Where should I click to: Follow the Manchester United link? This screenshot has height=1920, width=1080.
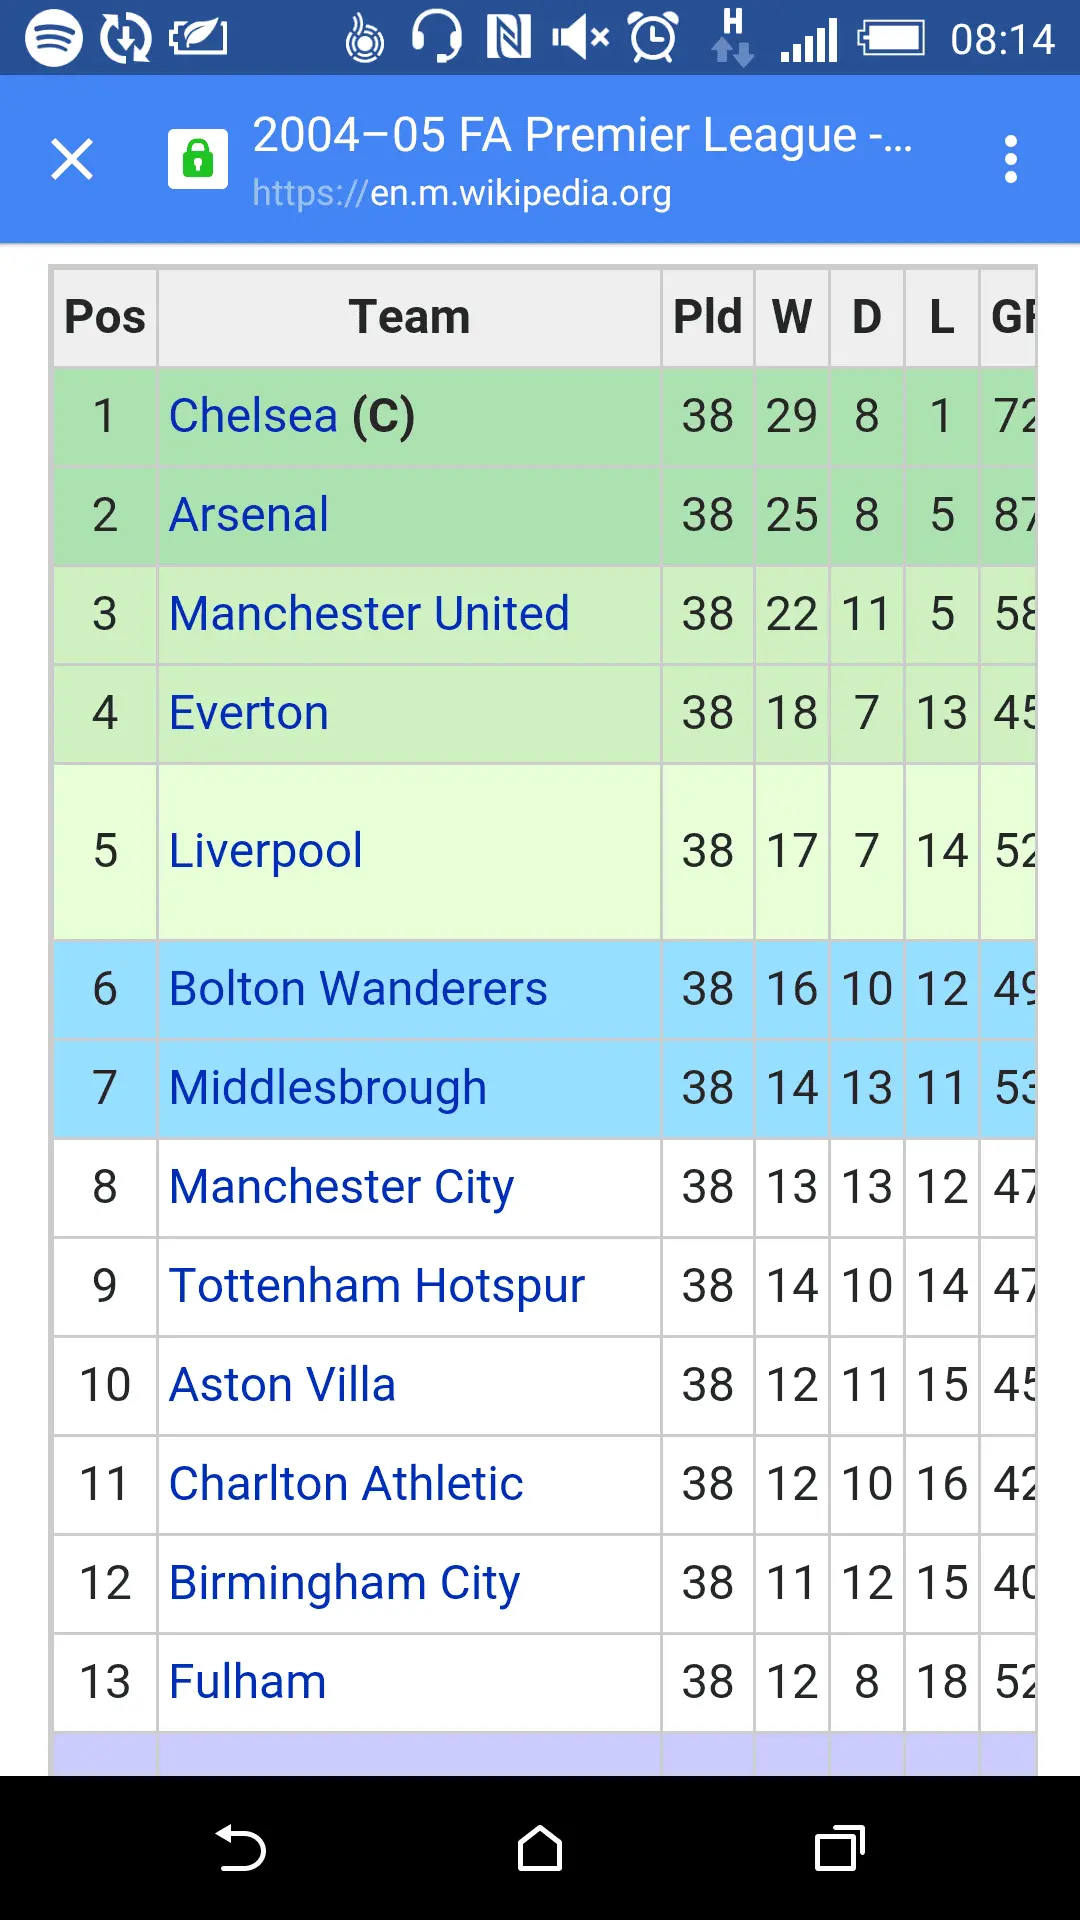point(369,614)
